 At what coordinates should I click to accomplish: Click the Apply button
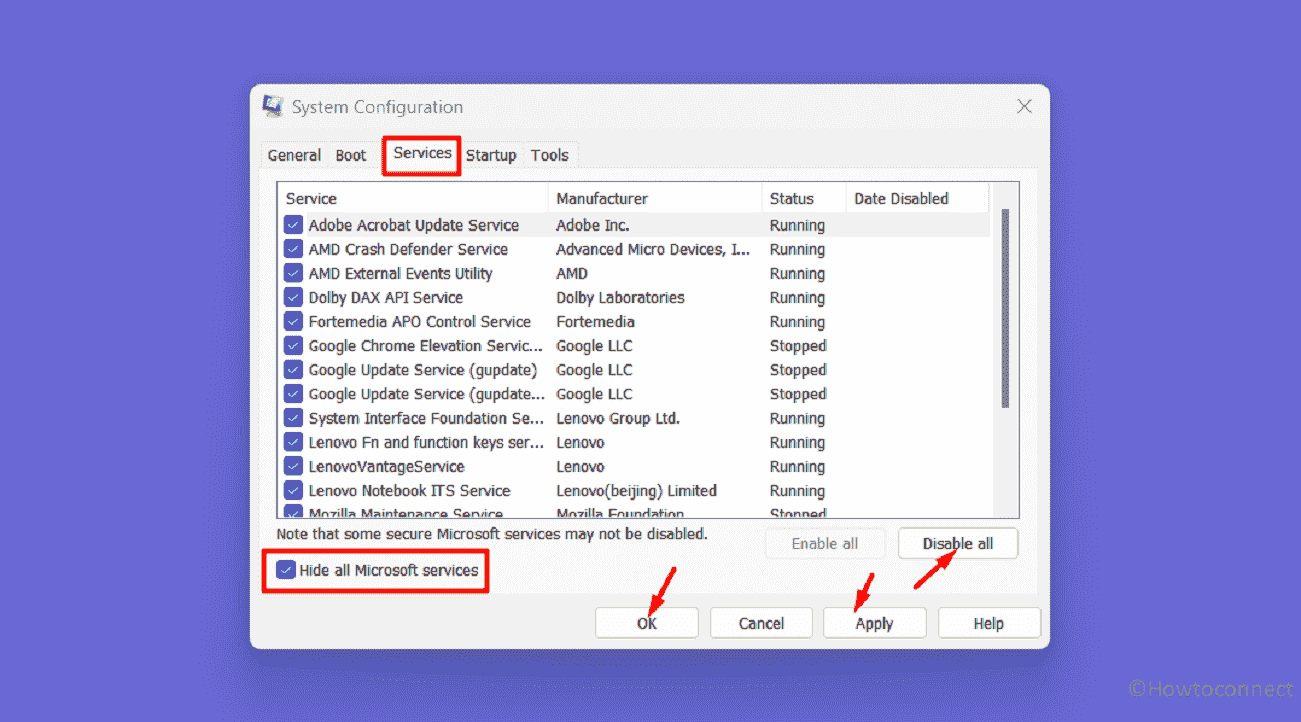click(x=874, y=623)
